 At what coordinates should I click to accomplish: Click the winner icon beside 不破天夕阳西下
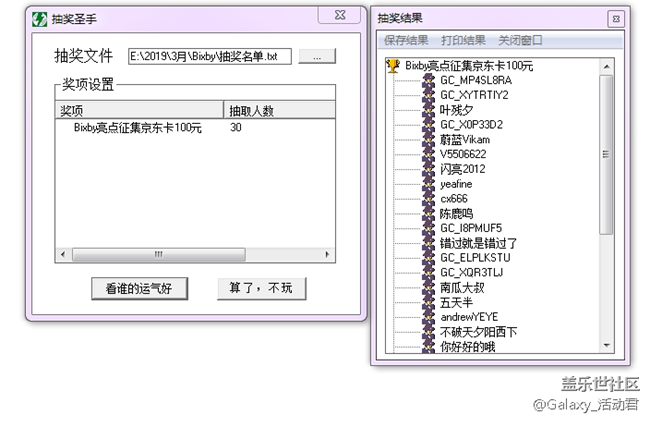point(428,332)
